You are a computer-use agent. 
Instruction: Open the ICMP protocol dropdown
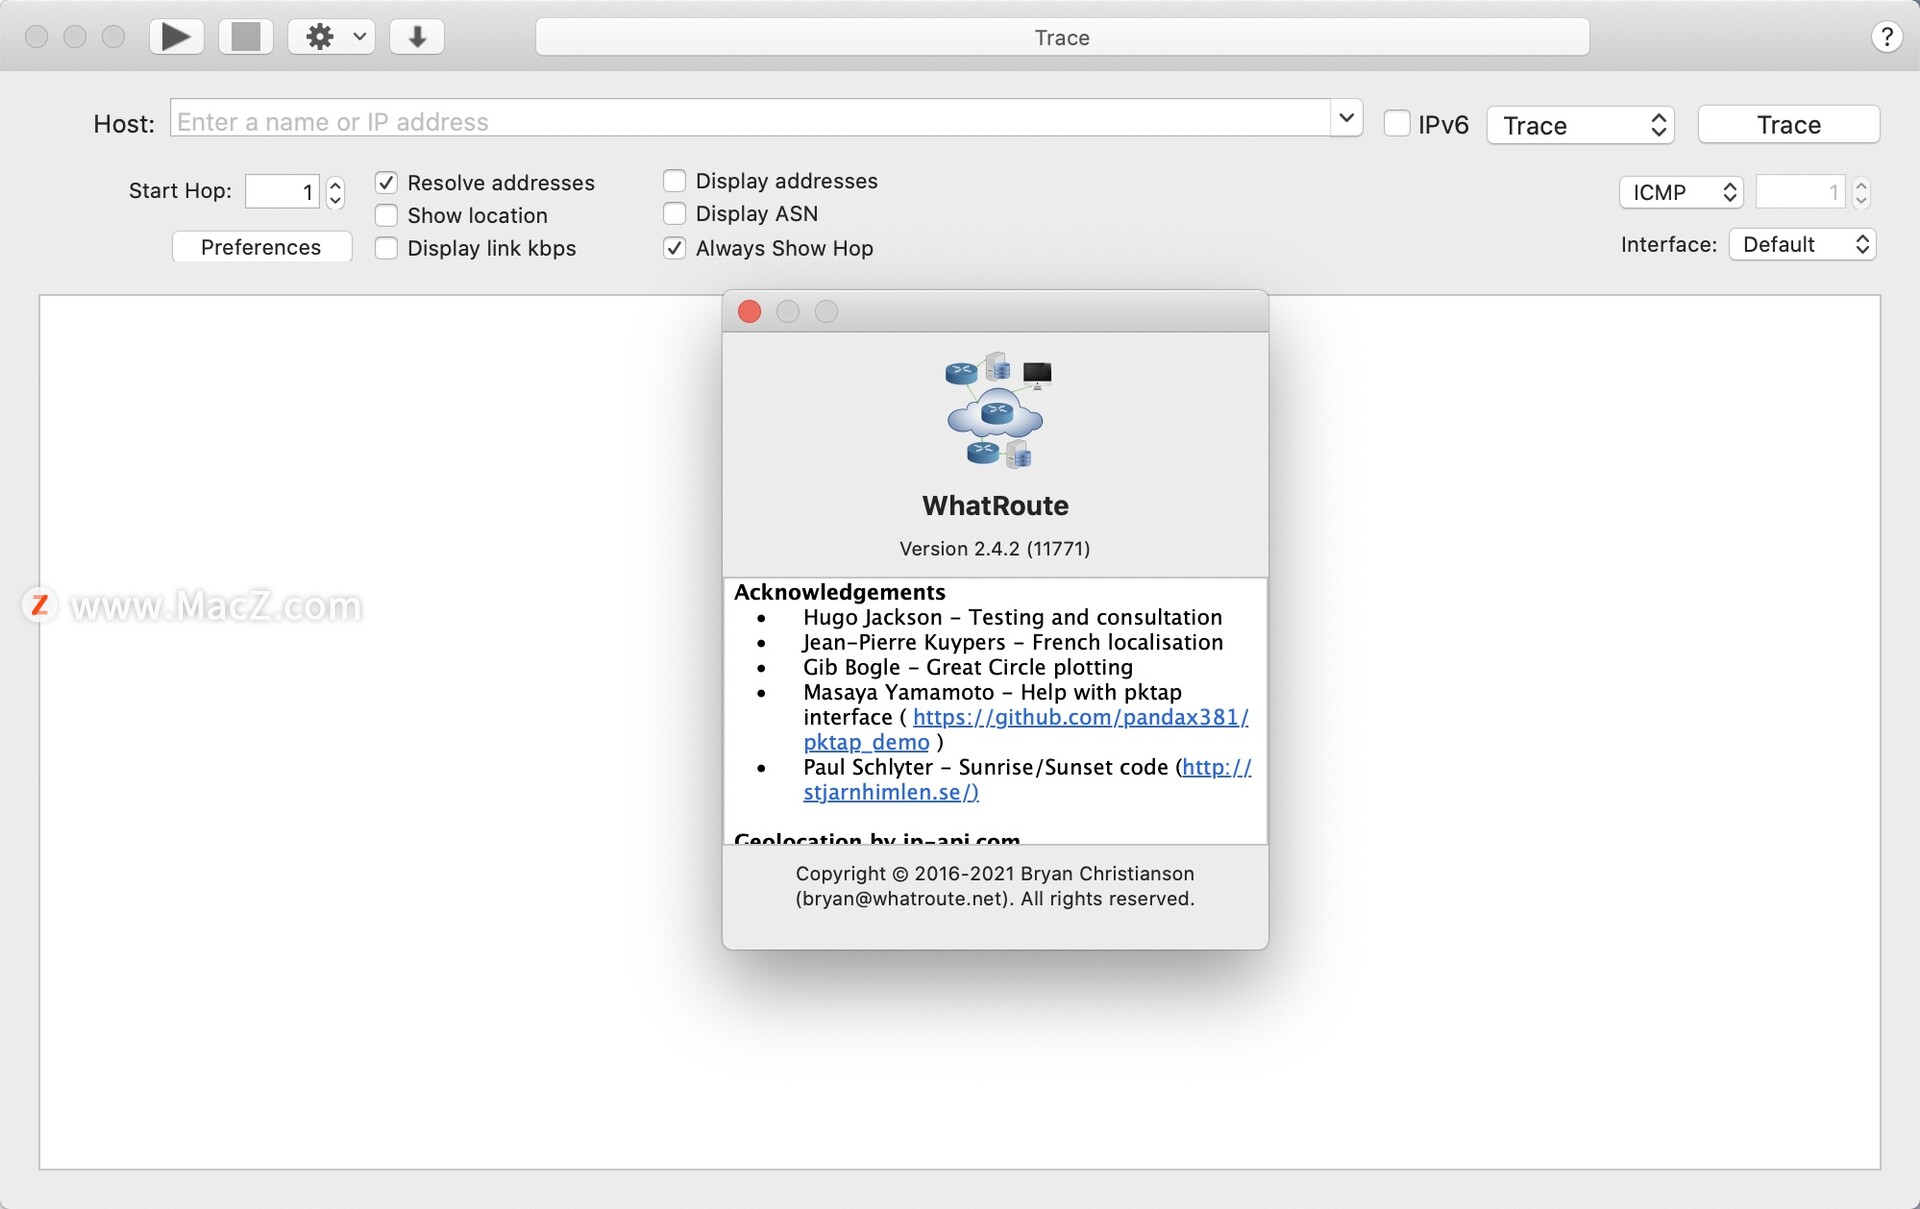click(x=1681, y=192)
